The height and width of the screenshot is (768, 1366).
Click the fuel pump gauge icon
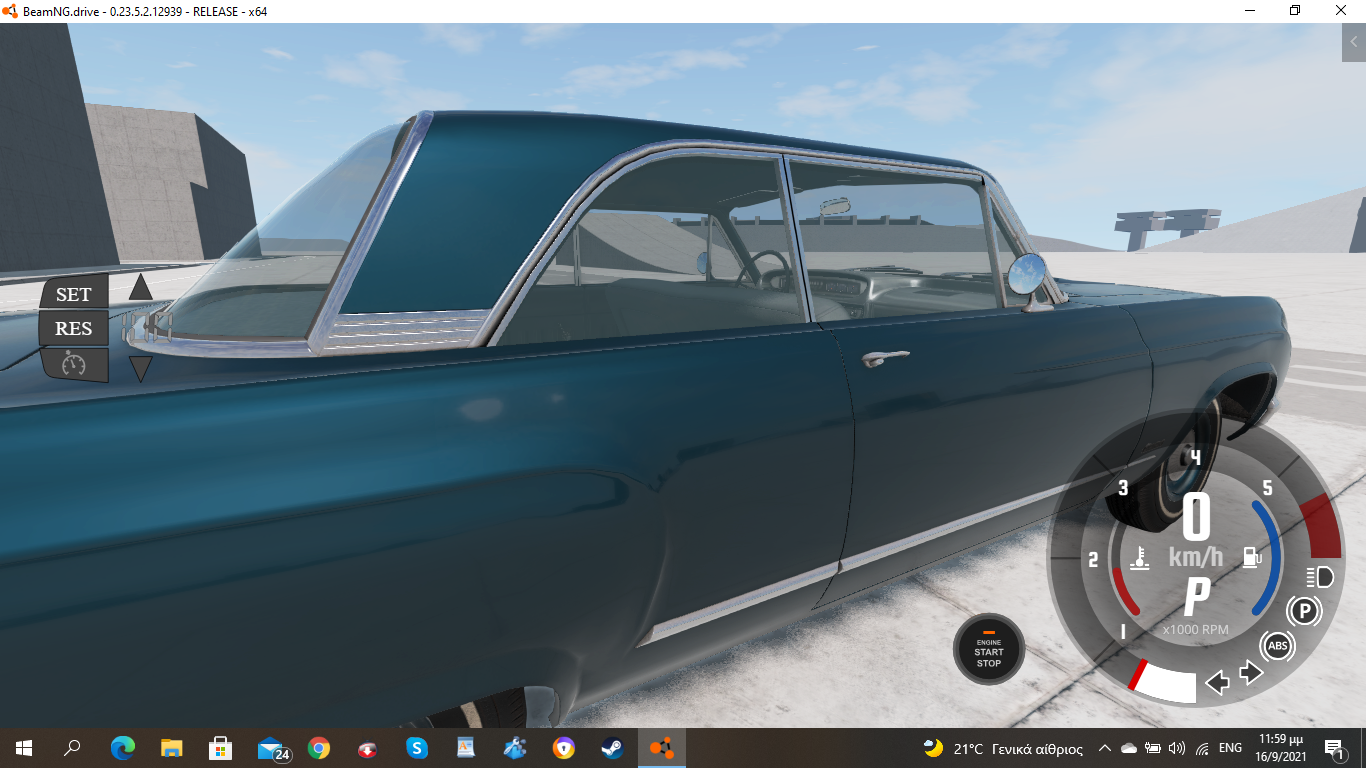[x=1252, y=557]
